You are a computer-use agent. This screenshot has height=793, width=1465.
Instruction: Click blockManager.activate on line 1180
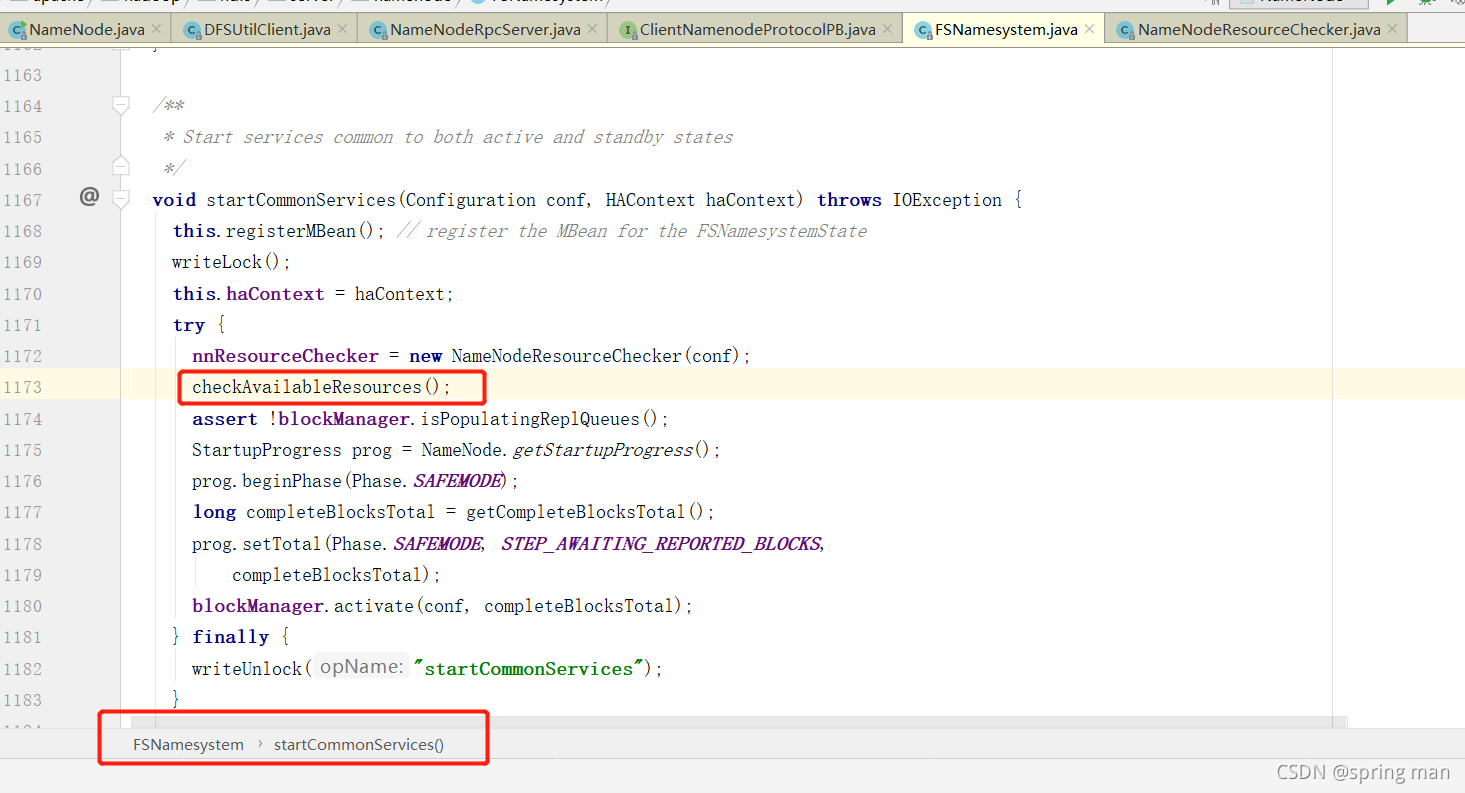(302, 606)
